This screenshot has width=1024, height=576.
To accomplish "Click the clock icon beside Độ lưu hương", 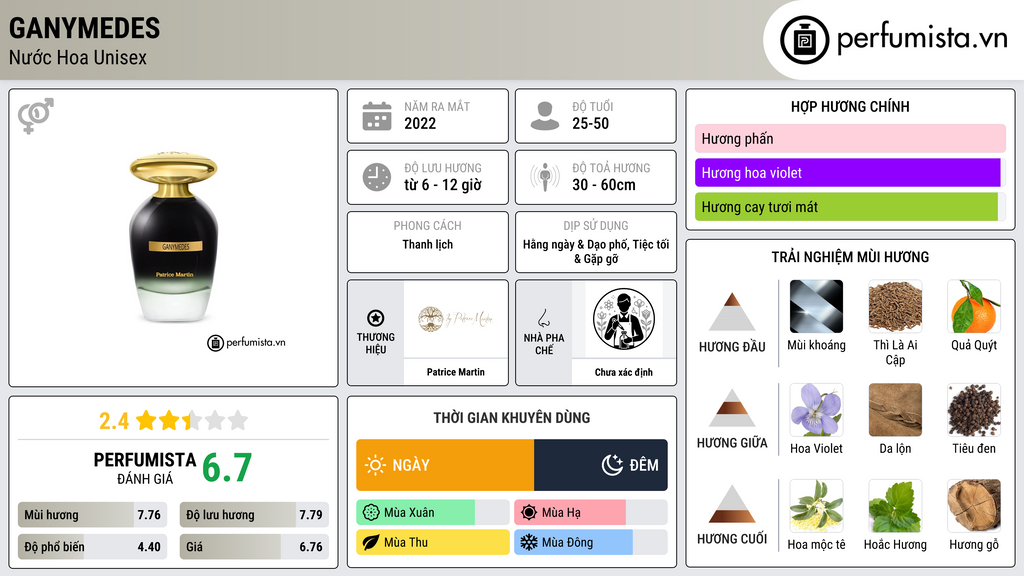I will (x=377, y=177).
